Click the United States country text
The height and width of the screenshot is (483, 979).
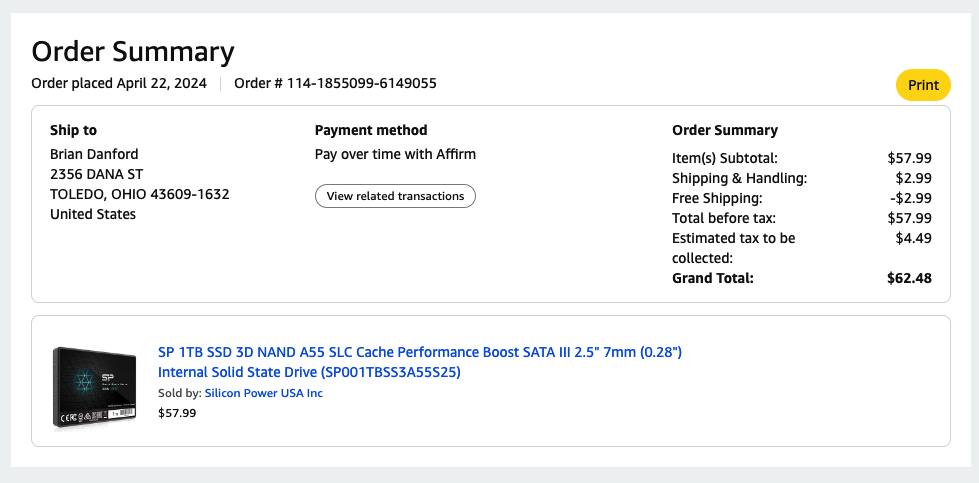[x=93, y=214]
